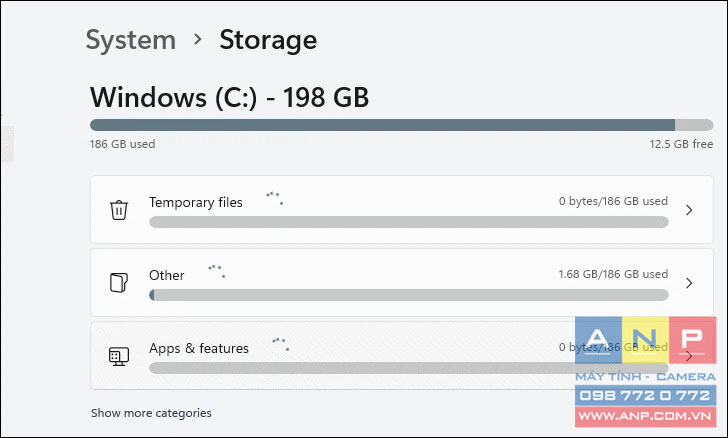Select the Storage breadcrumb title

click(x=268, y=40)
